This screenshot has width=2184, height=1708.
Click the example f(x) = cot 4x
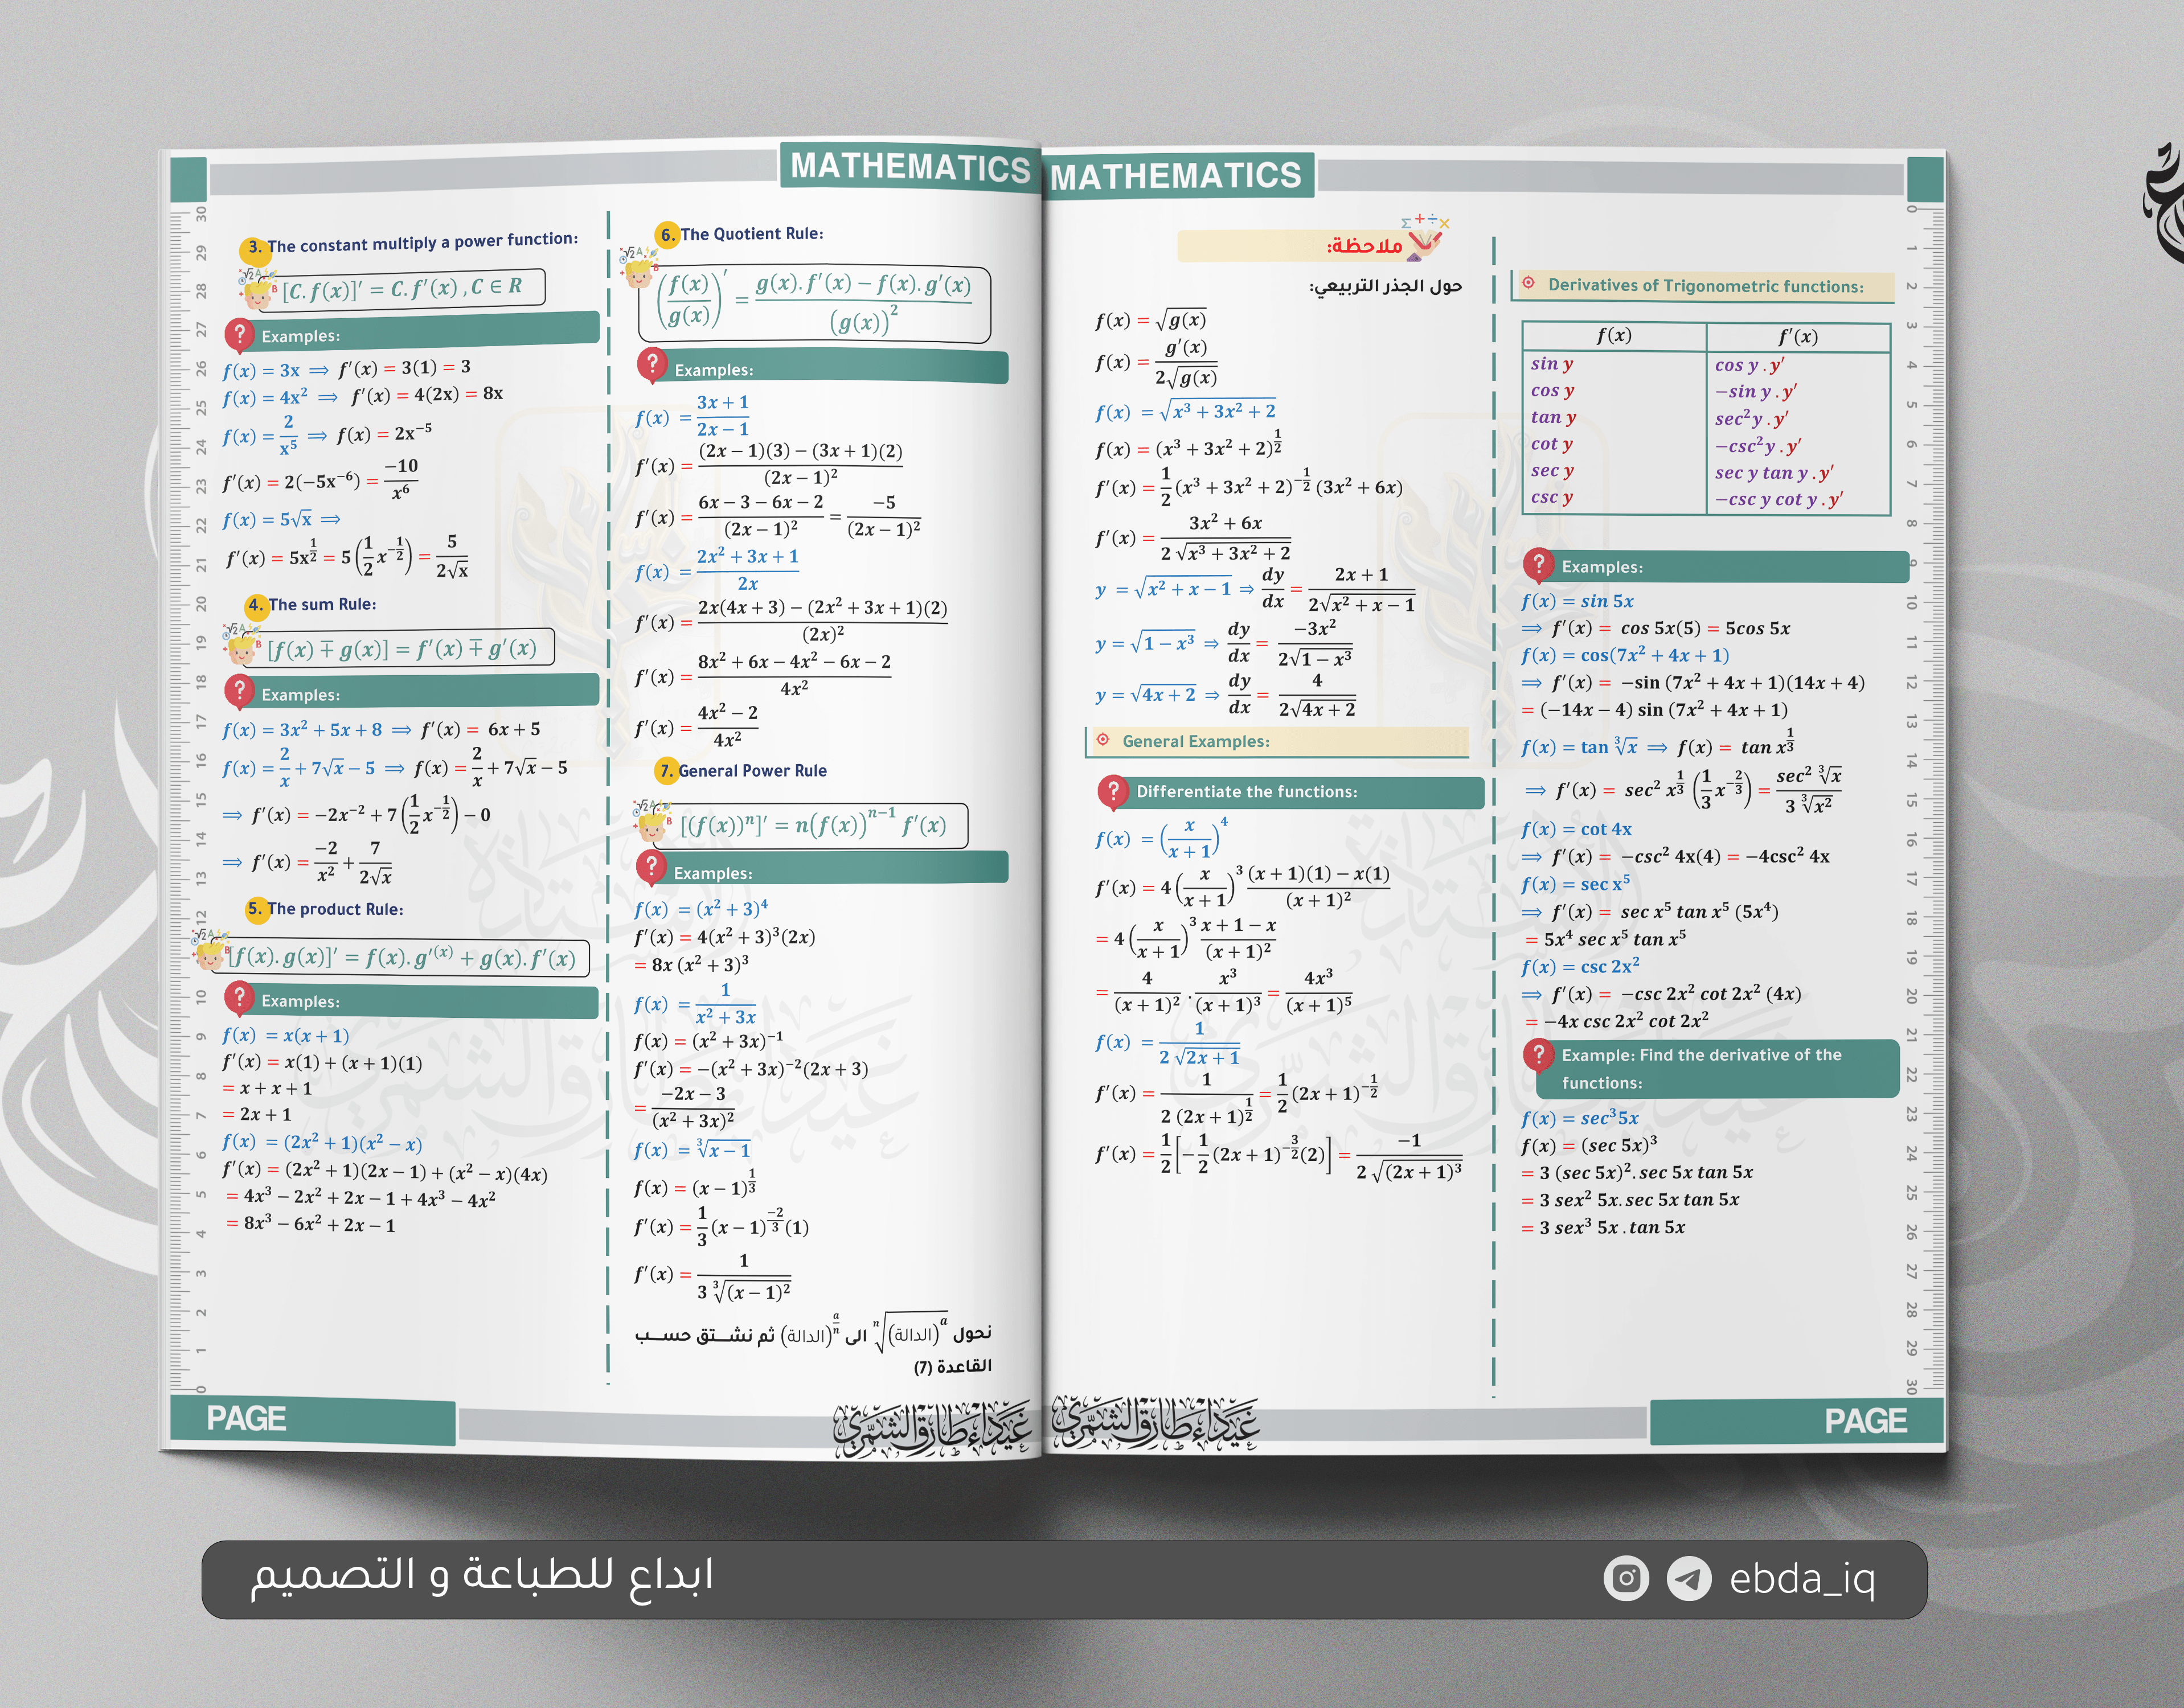[1576, 829]
